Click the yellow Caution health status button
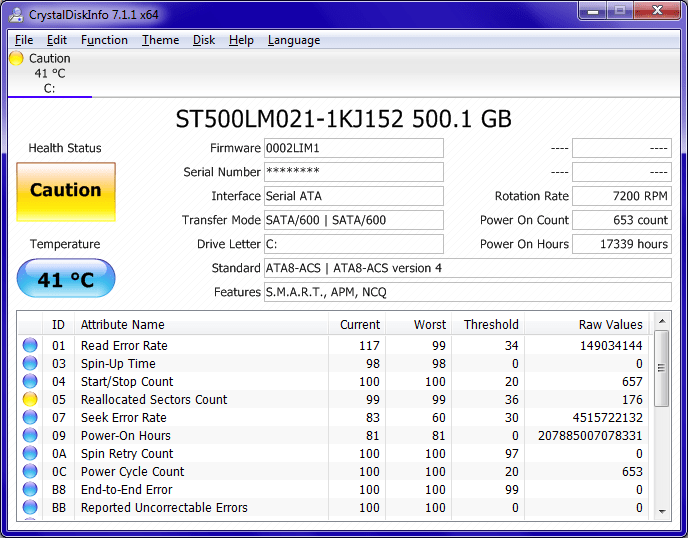The height and width of the screenshot is (538, 688). tap(66, 191)
